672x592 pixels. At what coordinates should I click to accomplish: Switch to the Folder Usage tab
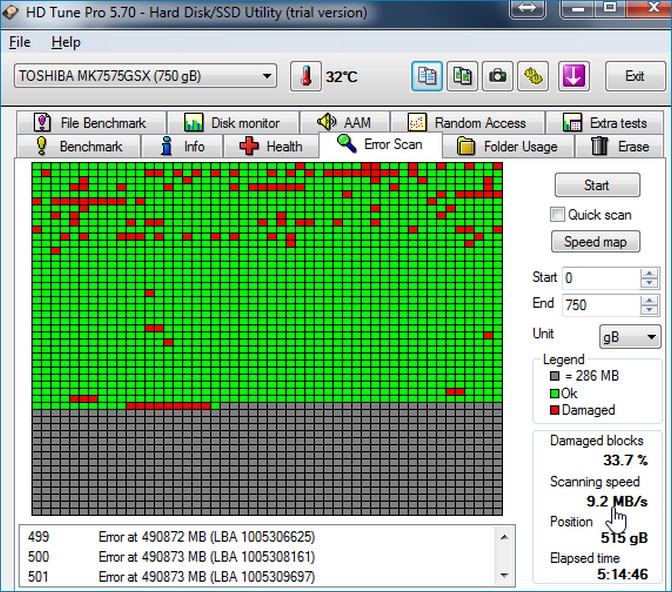[508, 146]
